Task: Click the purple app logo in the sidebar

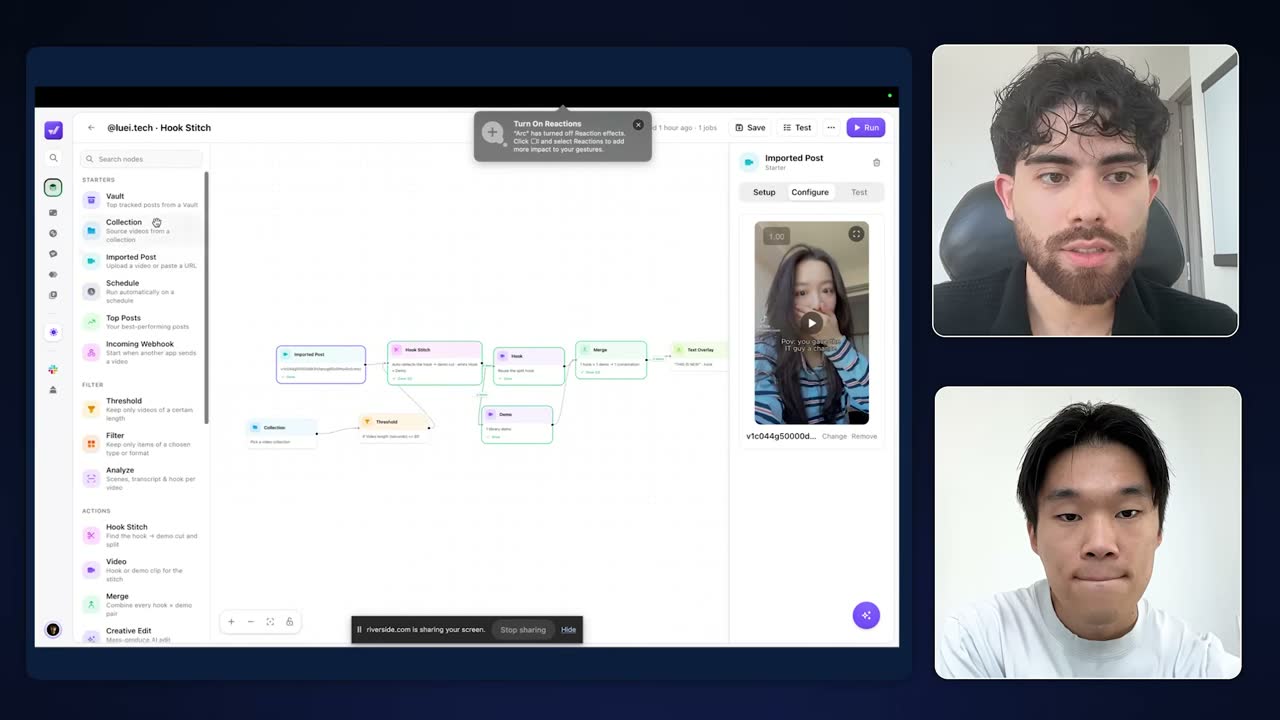Action: 54,130
